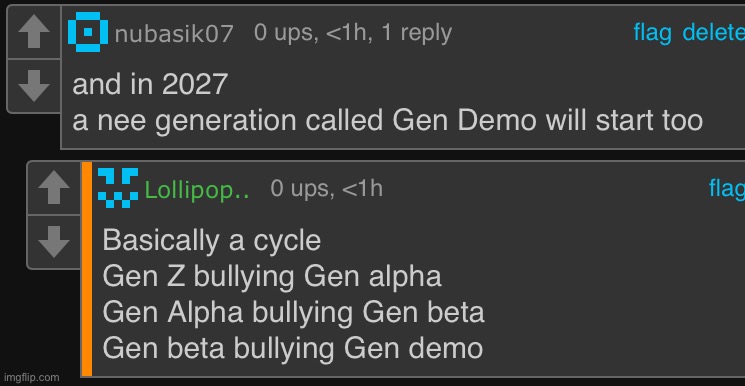Flag nubasik07's comment
Image resolution: width=745 pixels, height=386 pixels.
(652, 33)
